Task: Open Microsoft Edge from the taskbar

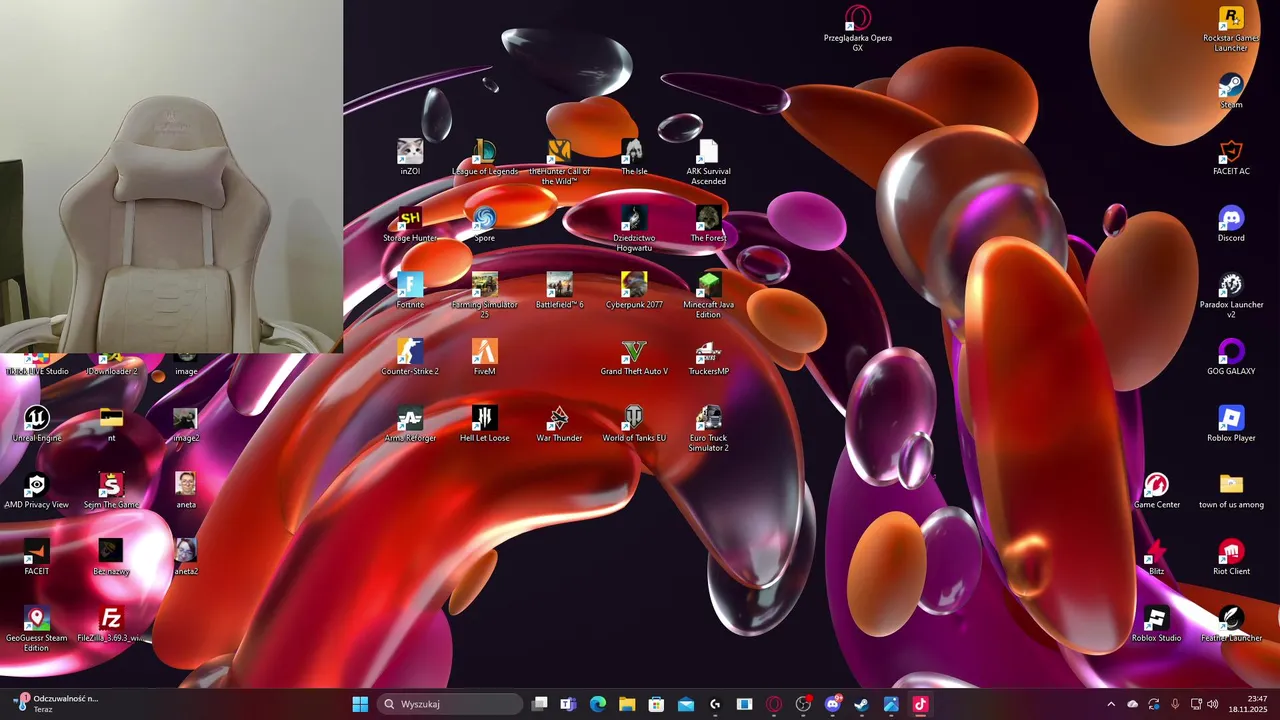Action: [598, 704]
